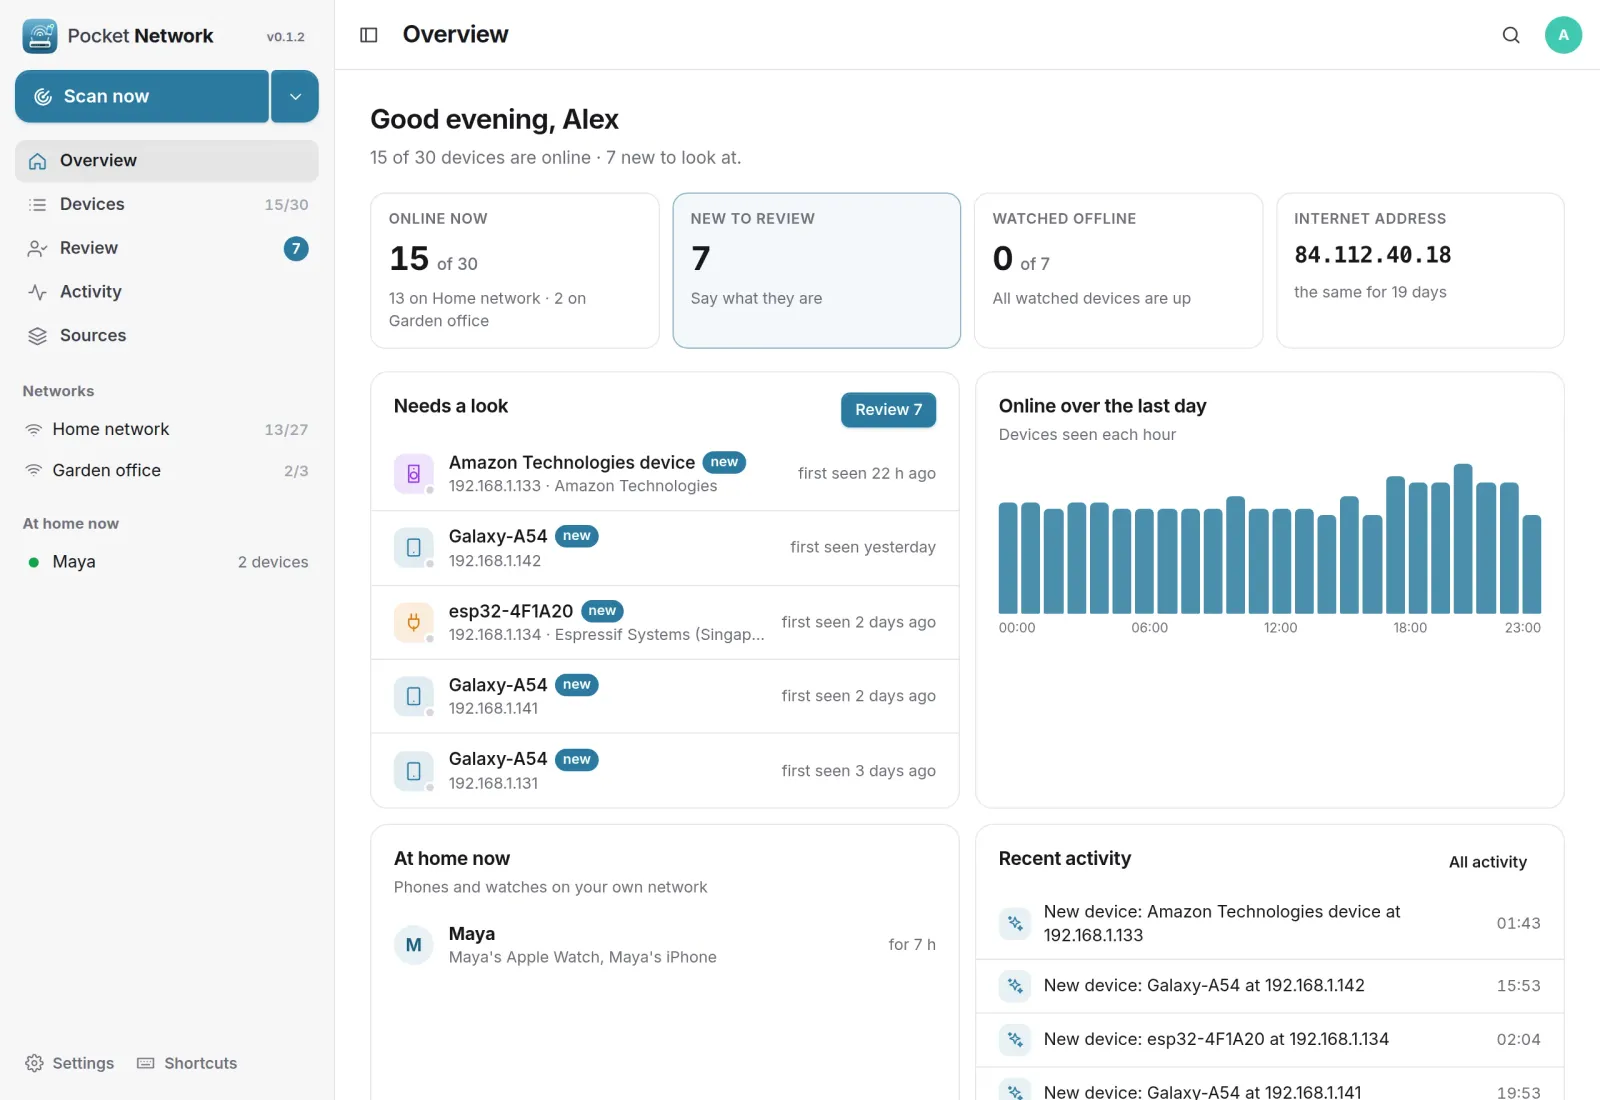1600x1100 pixels.
Task: Click the "01:43" activity timestamp
Action: (1518, 923)
